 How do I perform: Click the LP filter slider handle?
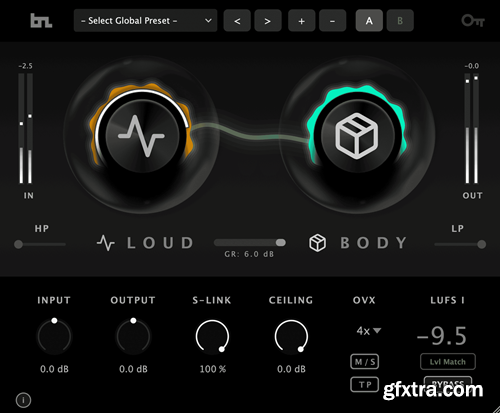tap(481, 244)
